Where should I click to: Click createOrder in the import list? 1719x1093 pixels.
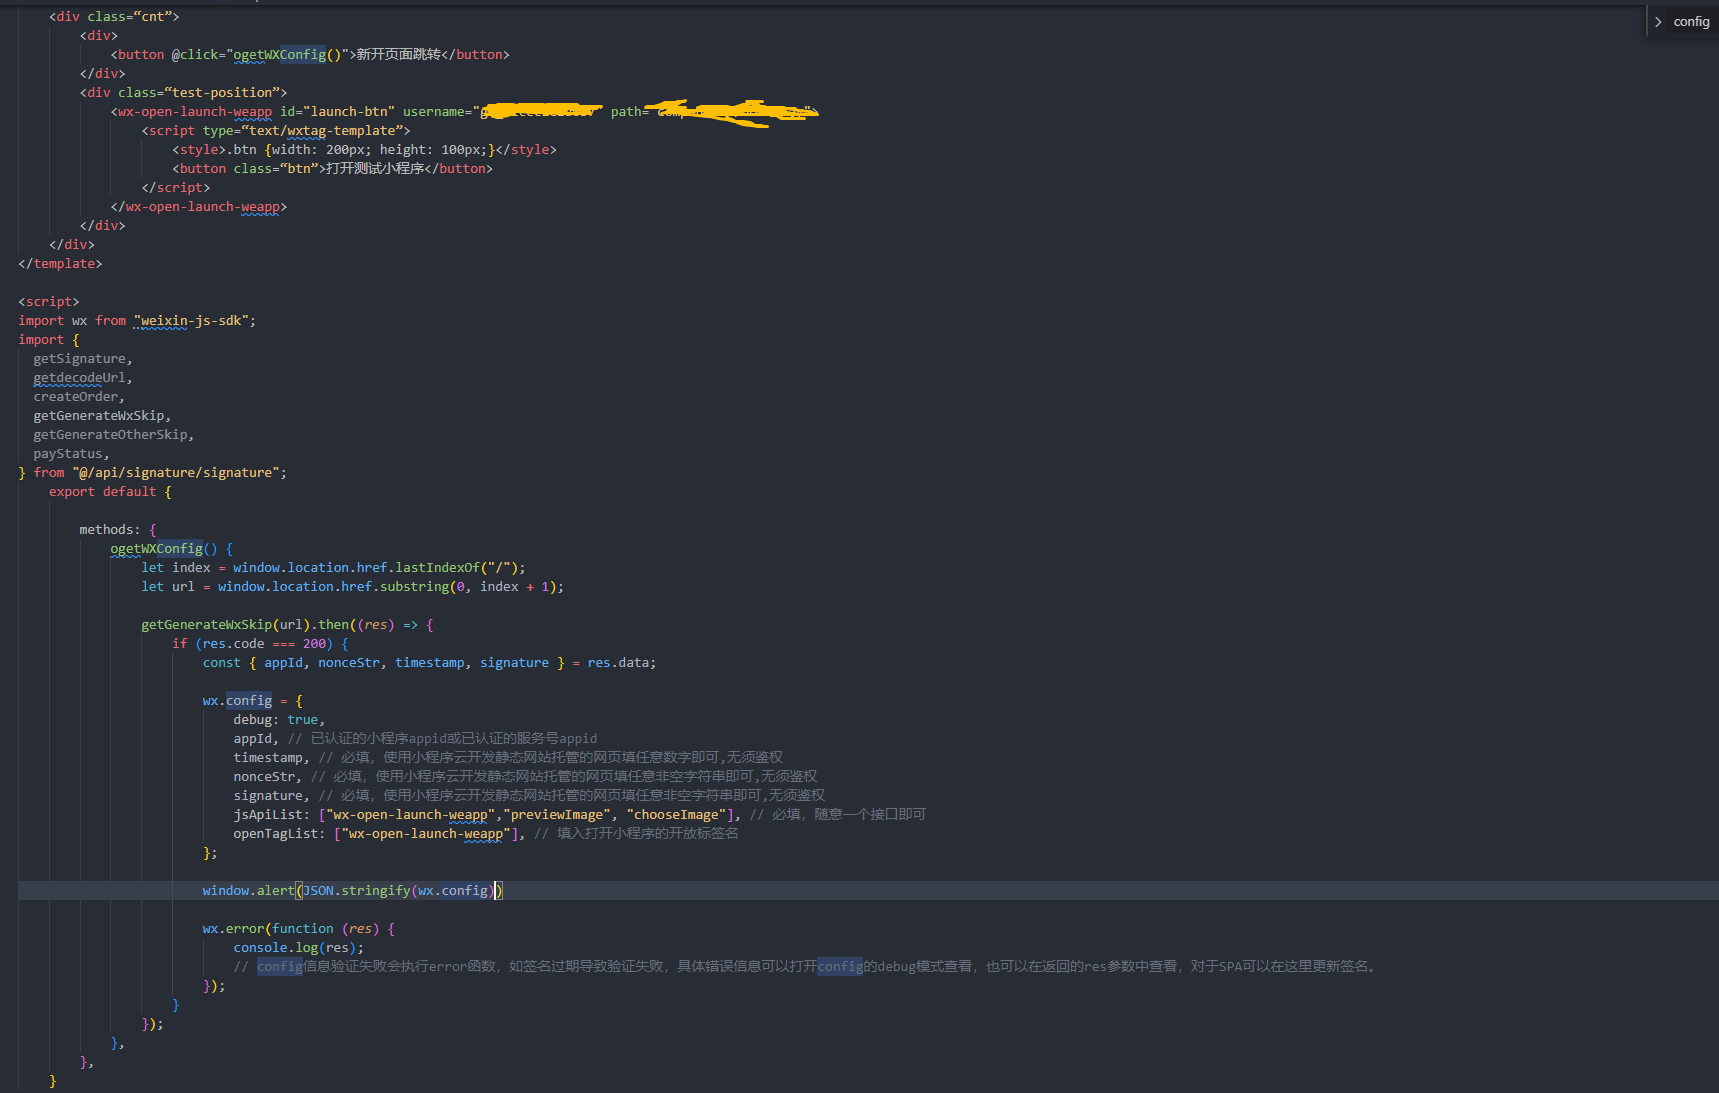(x=76, y=397)
